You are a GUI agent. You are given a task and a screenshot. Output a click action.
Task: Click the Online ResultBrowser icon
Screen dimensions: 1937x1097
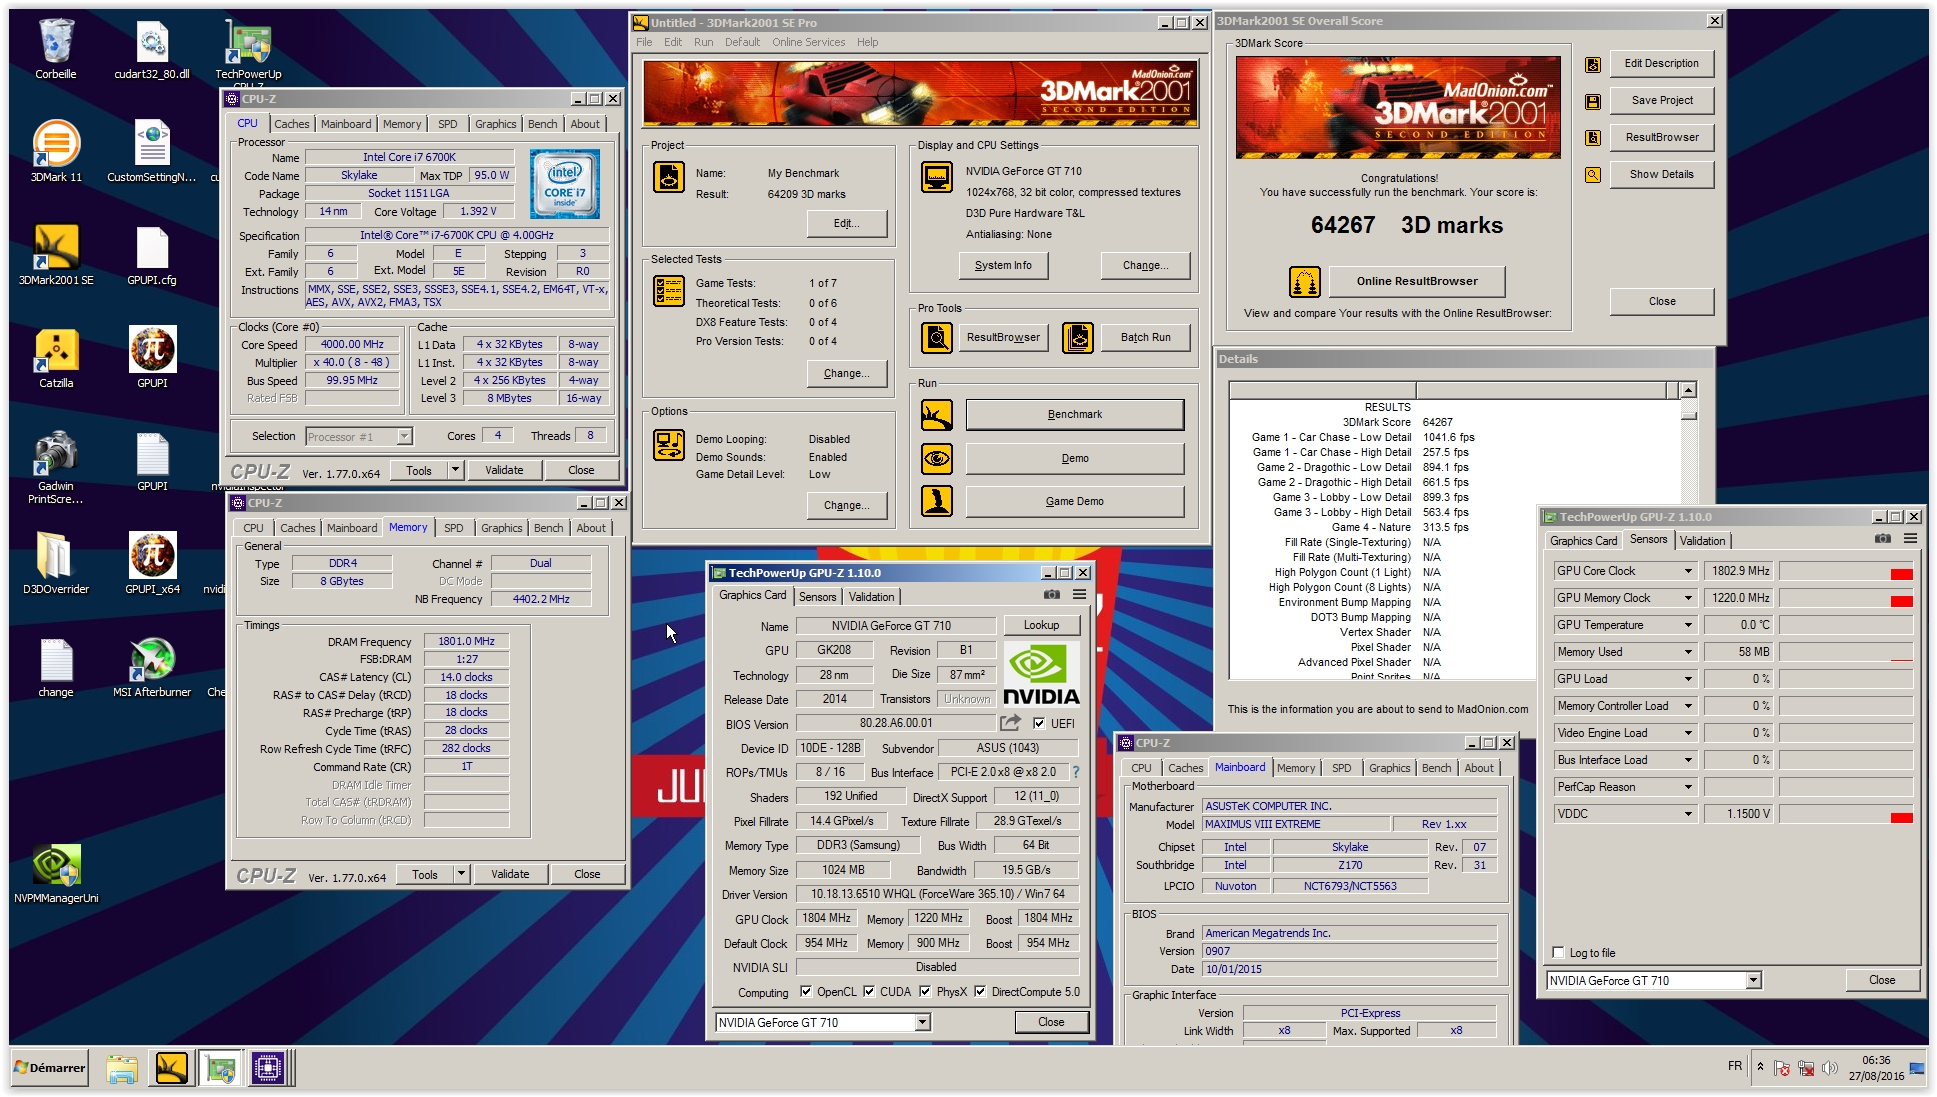[1304, 282]
